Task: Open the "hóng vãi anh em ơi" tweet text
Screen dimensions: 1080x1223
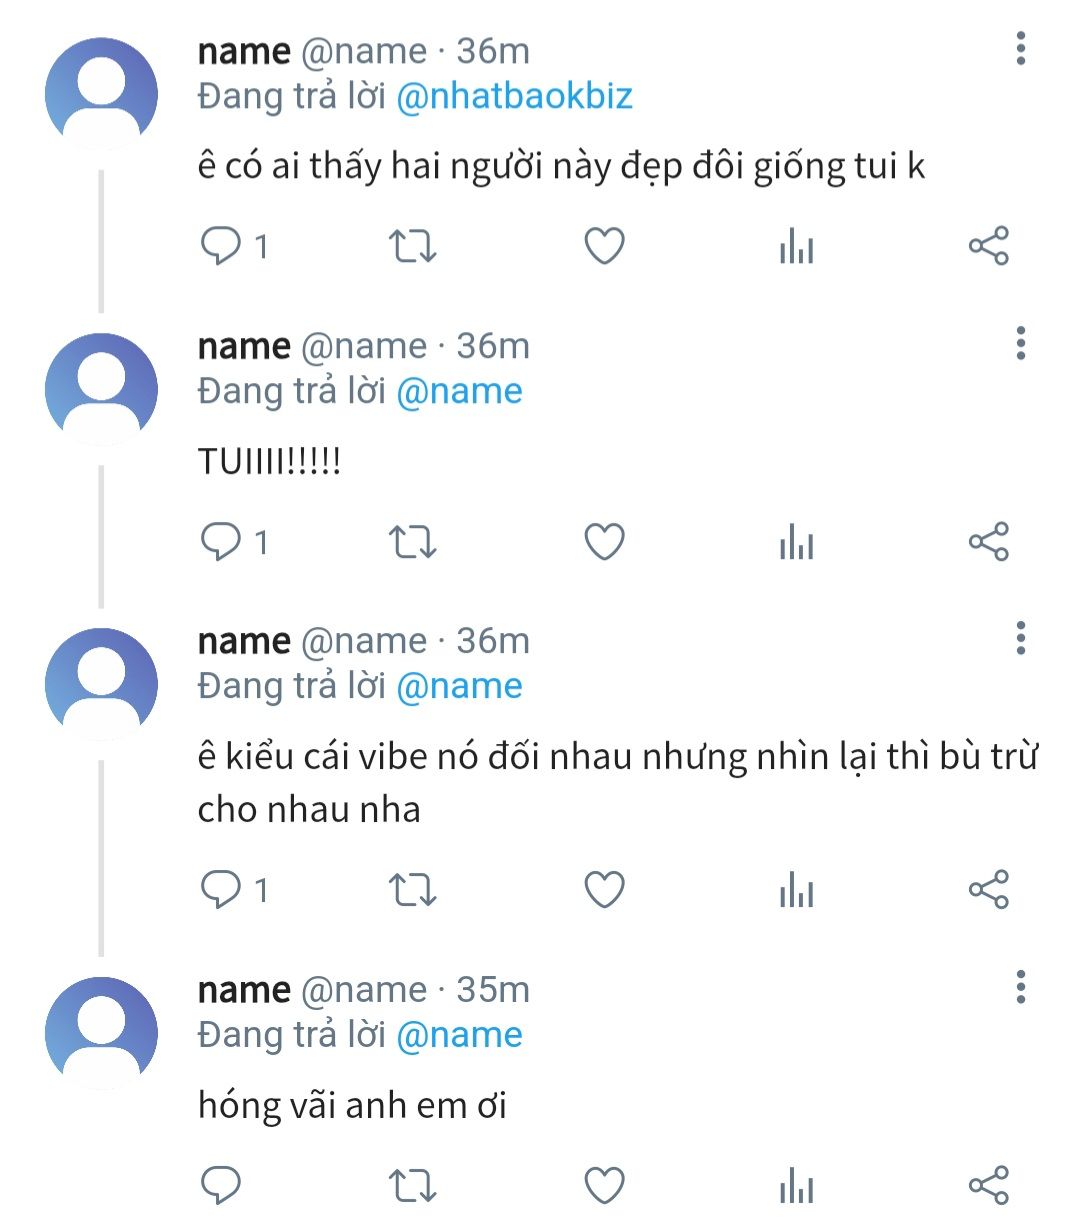Action: click(x=352, y=1106)
